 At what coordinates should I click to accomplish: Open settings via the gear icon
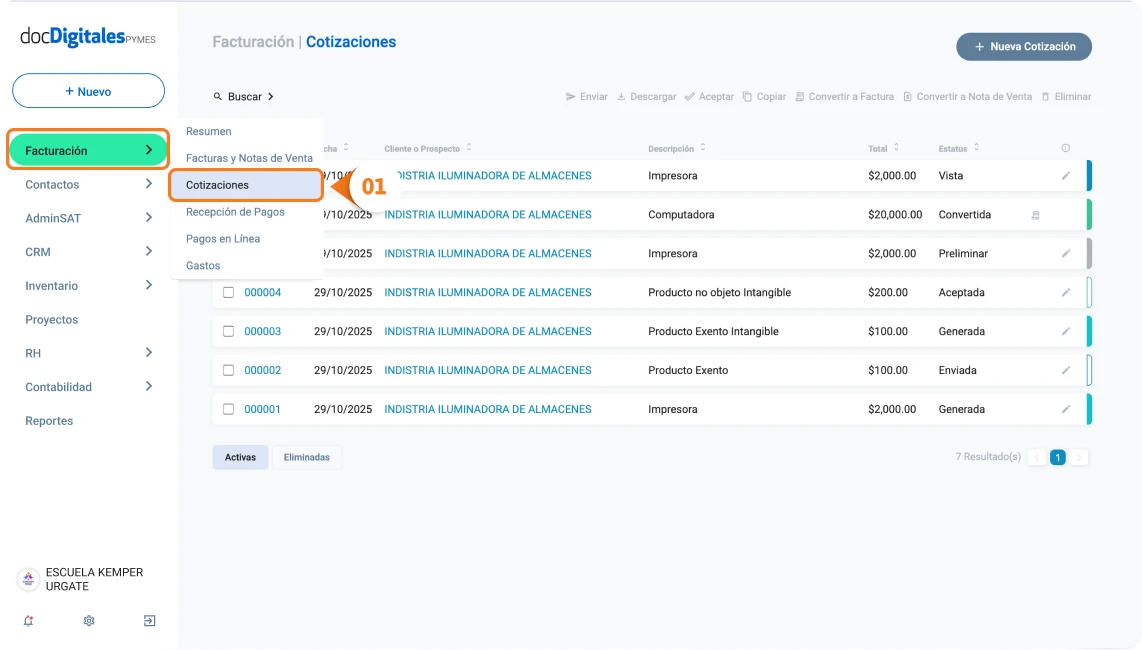click(89, 621)
